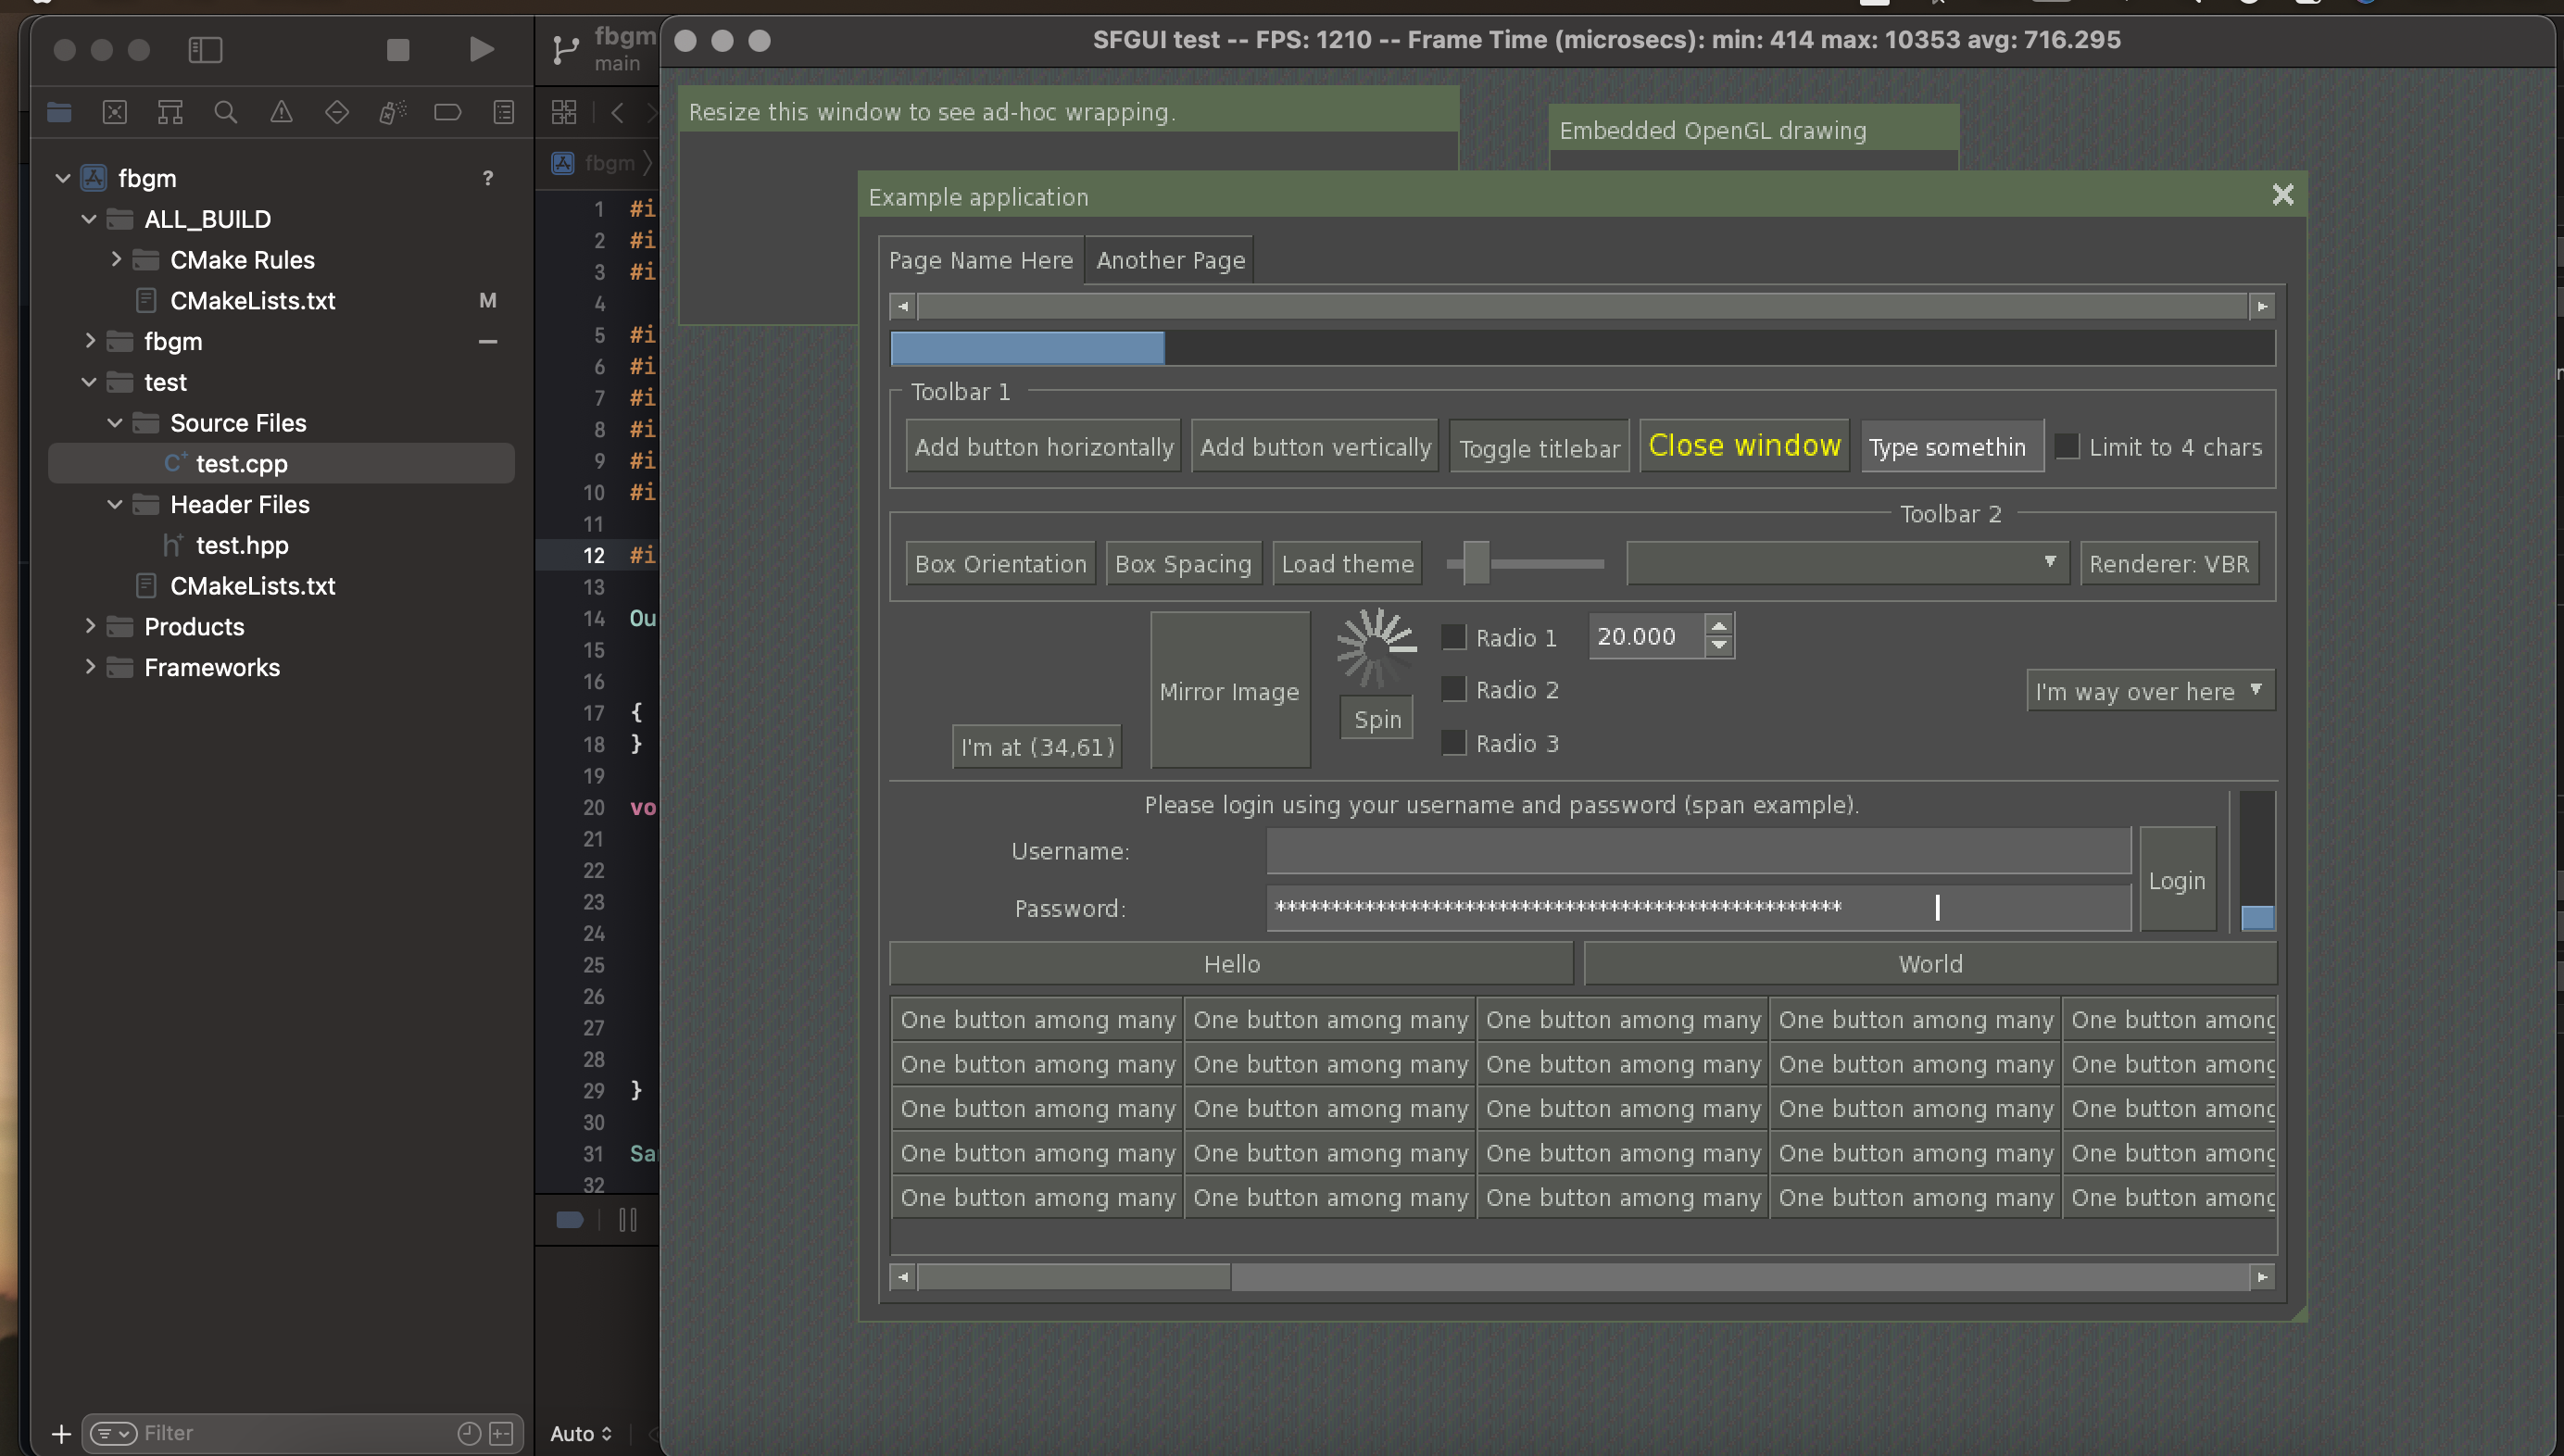Open the I'm way over here dropdown

tap(2149, 690)
